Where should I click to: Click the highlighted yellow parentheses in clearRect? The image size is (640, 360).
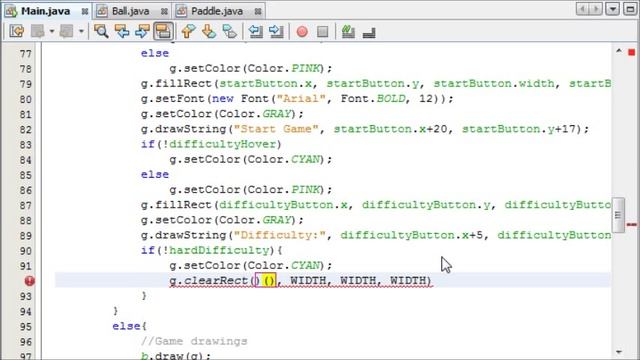(x=269, y=280)
